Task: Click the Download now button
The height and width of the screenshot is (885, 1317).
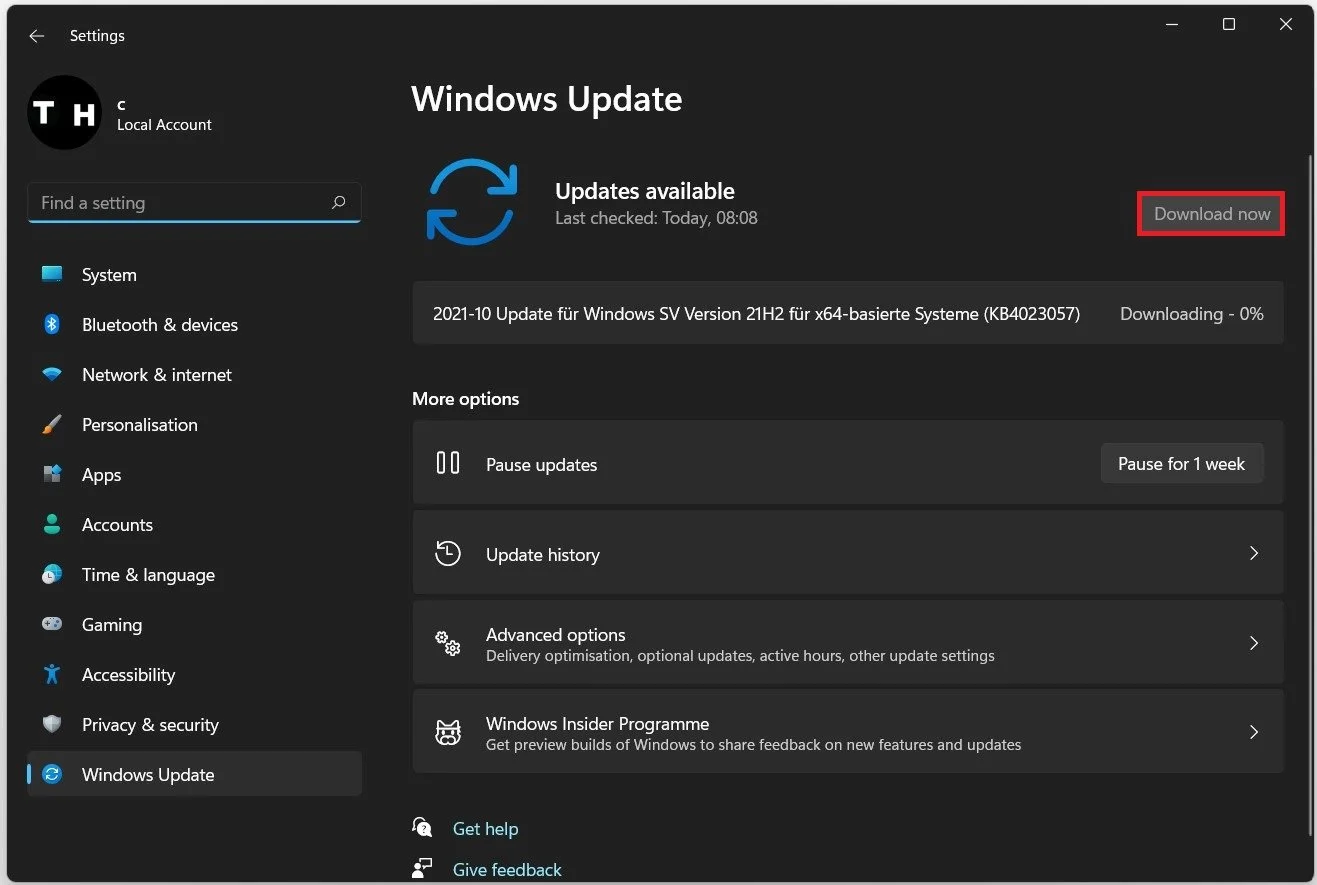Action: tap(1211, 214)
